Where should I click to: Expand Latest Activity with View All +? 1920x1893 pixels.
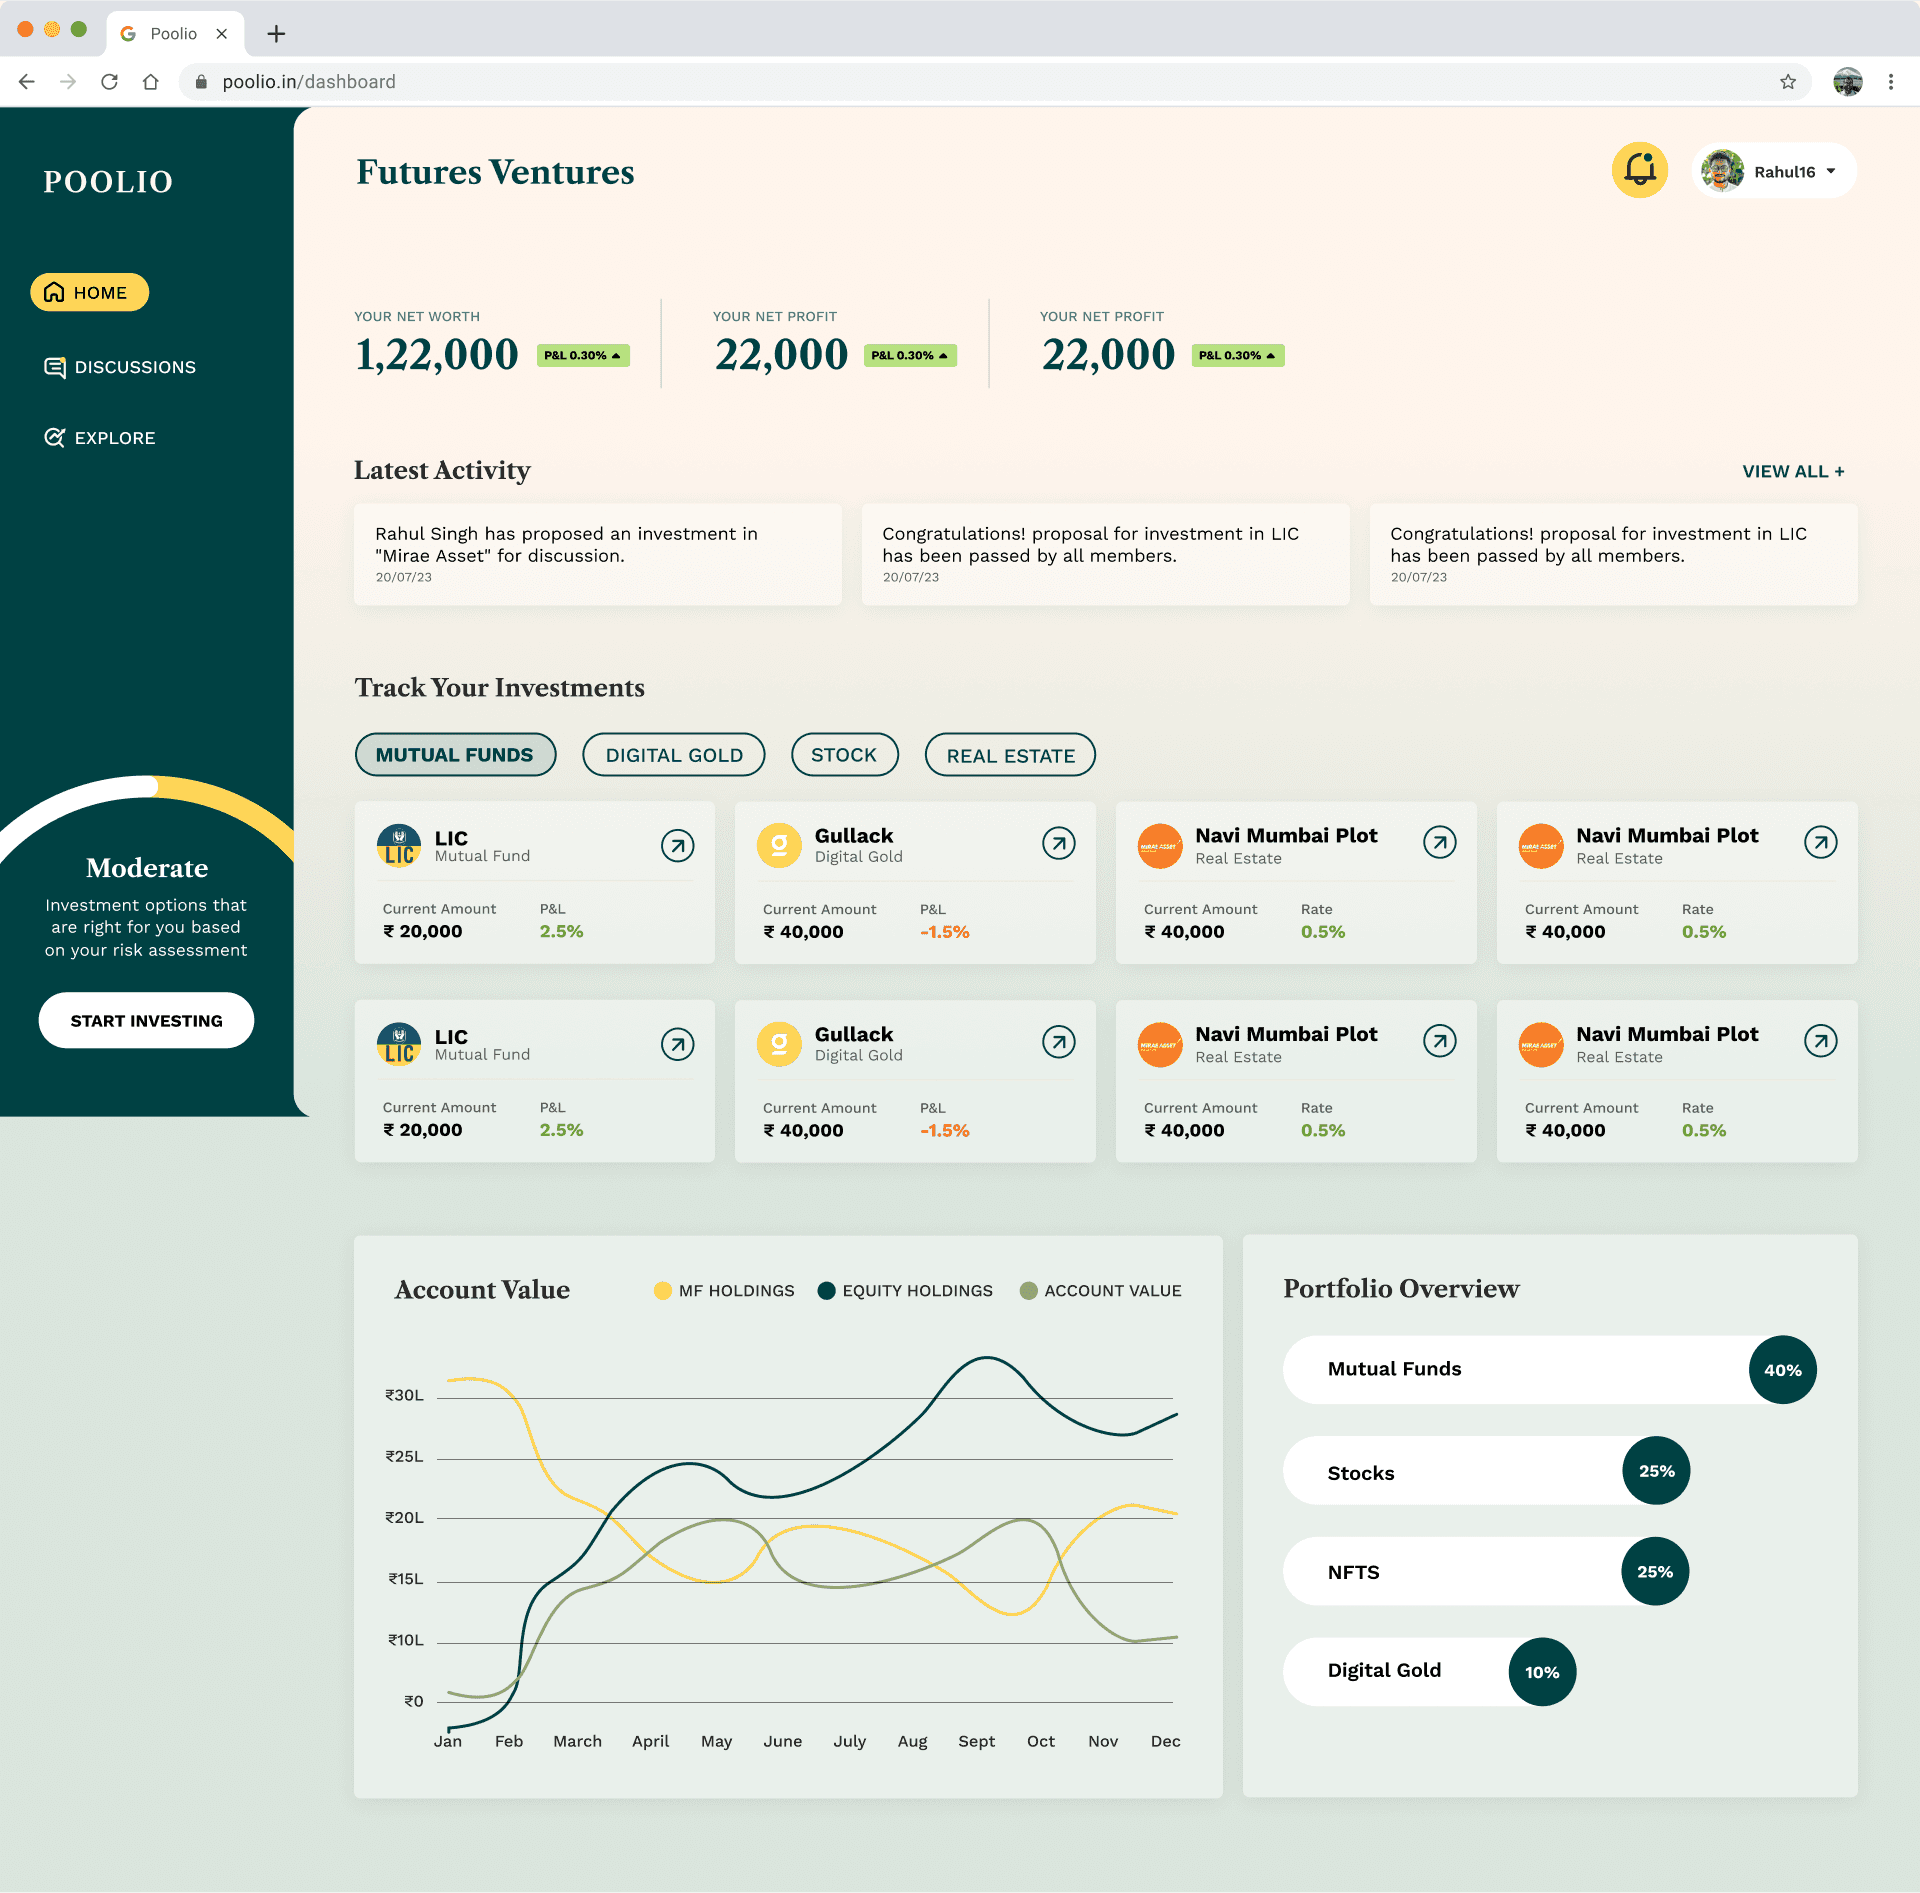pos(1792,471)
